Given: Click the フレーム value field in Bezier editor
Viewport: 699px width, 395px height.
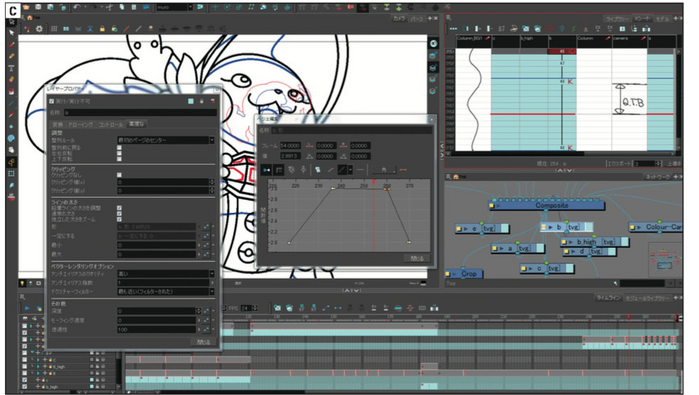Looking at the screenshot, I should 290,145.
